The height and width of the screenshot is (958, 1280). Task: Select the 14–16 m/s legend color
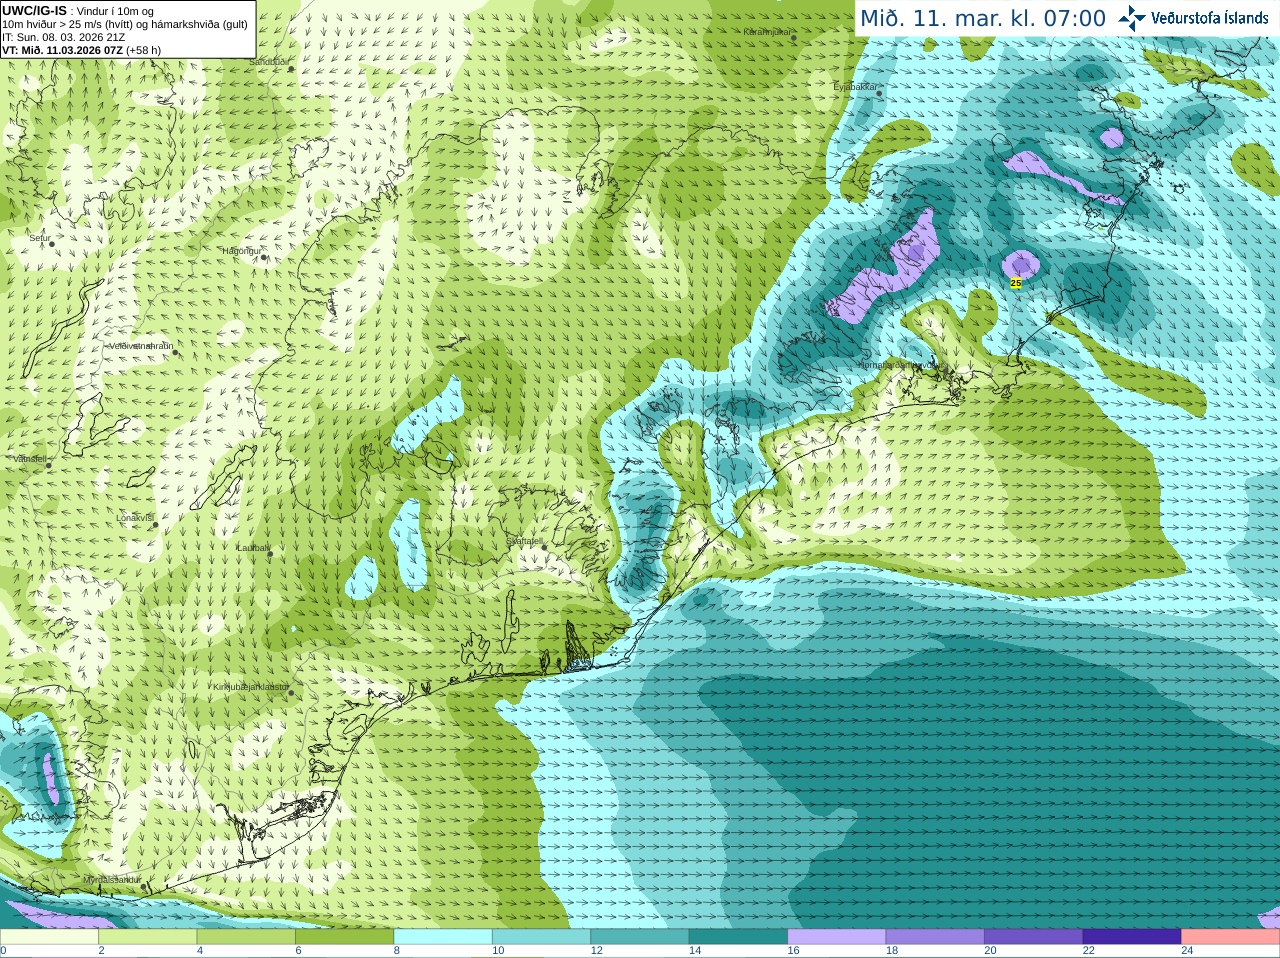[x=738, y=937]
